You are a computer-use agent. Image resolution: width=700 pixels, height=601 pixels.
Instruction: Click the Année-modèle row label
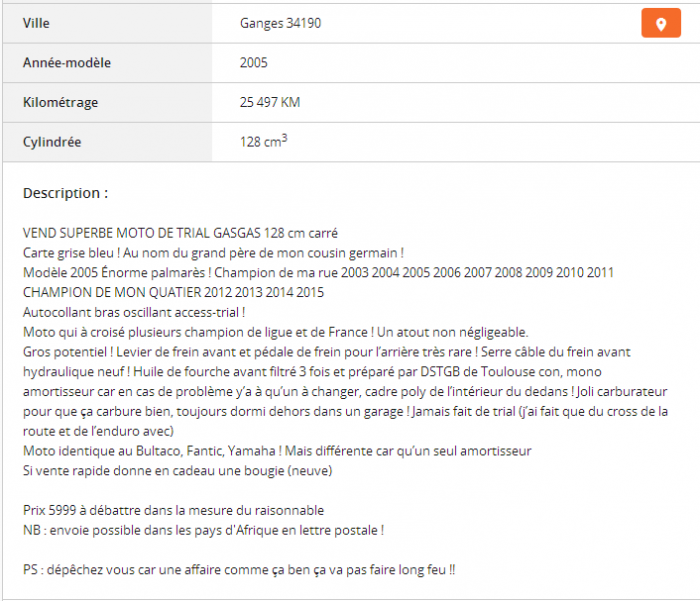click(67, 63)
